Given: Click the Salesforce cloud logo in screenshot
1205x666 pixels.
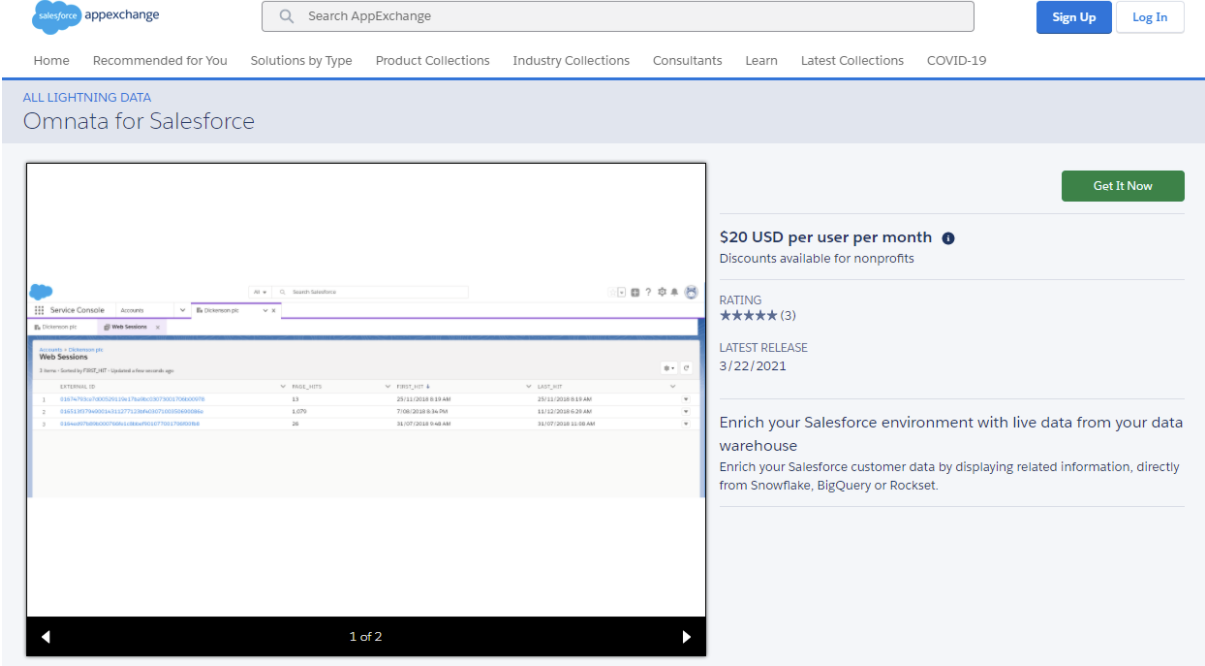Looking at the screenshot, I should click(41, 291).
